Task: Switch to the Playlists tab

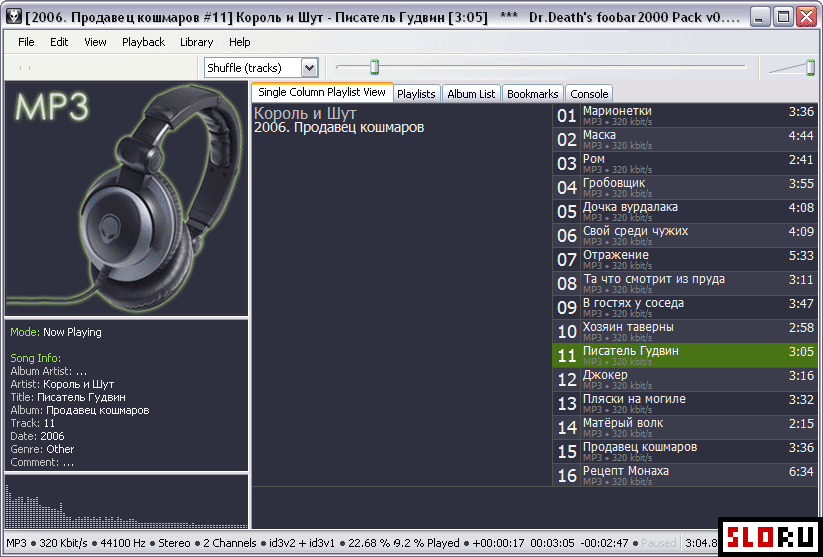Action: point(416,94)
